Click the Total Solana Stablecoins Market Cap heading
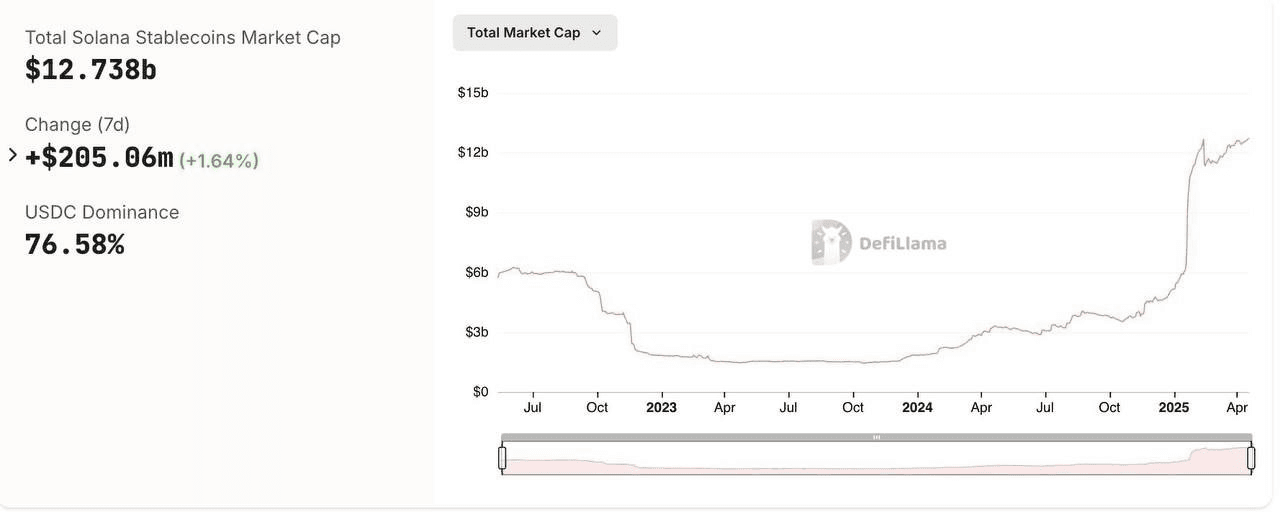This screenshot has width=1280, height=512. point(182,38)
